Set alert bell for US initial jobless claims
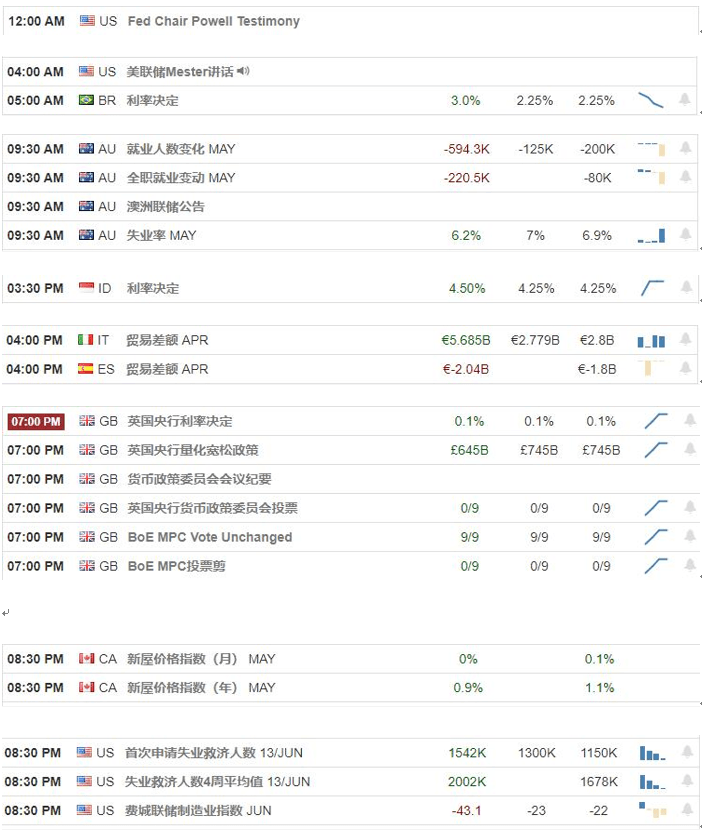The image size is (702, 830). 687,752
